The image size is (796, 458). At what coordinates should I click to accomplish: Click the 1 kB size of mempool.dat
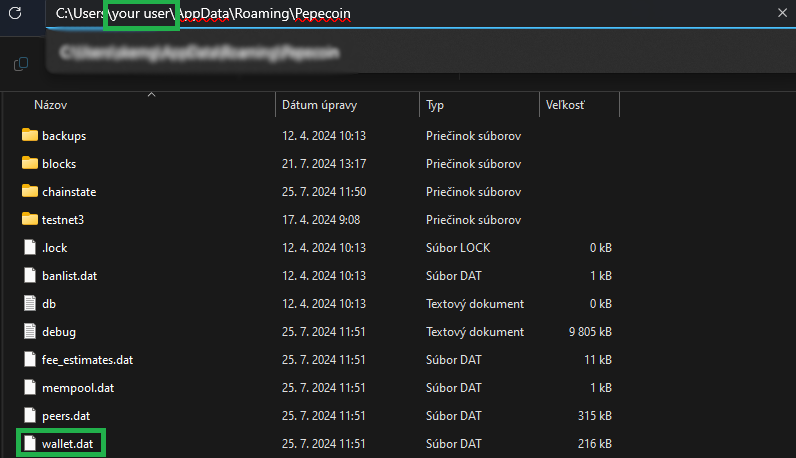[x=601, y=388]
